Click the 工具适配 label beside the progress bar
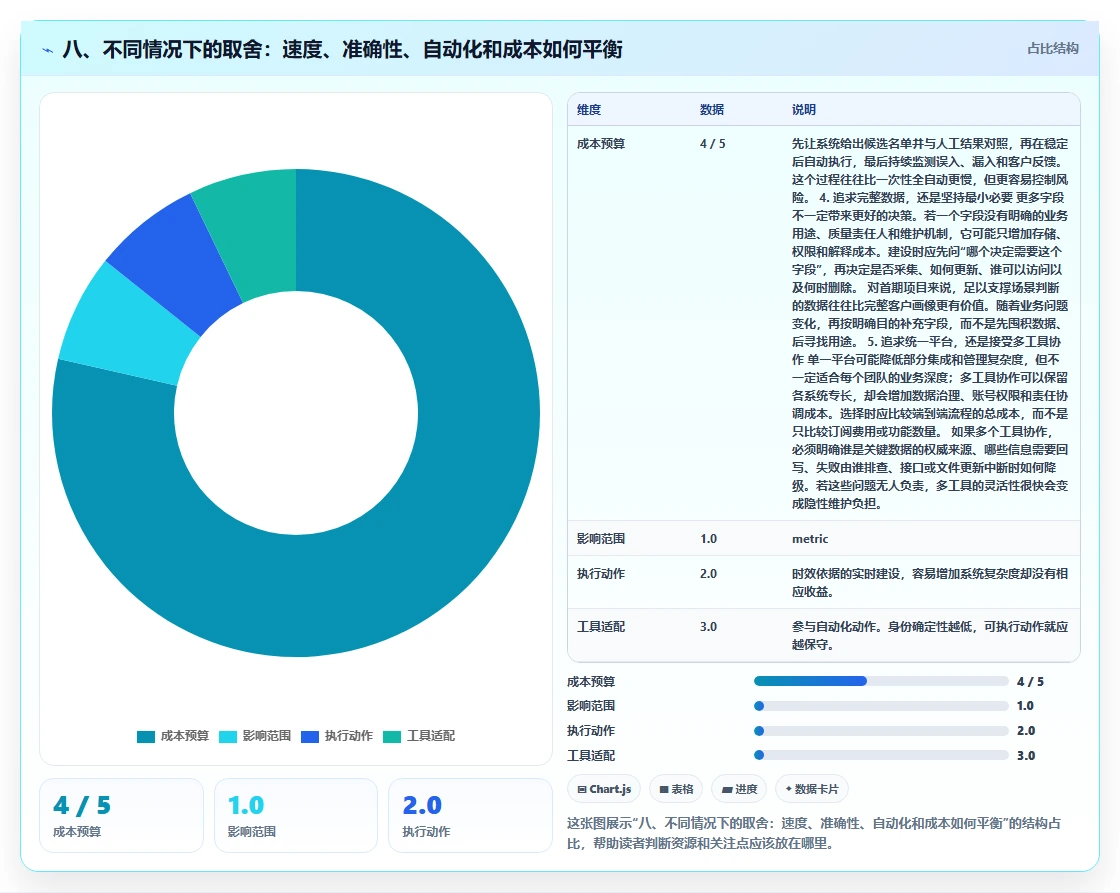The image size is (1120, 893). tap(591, 755)
